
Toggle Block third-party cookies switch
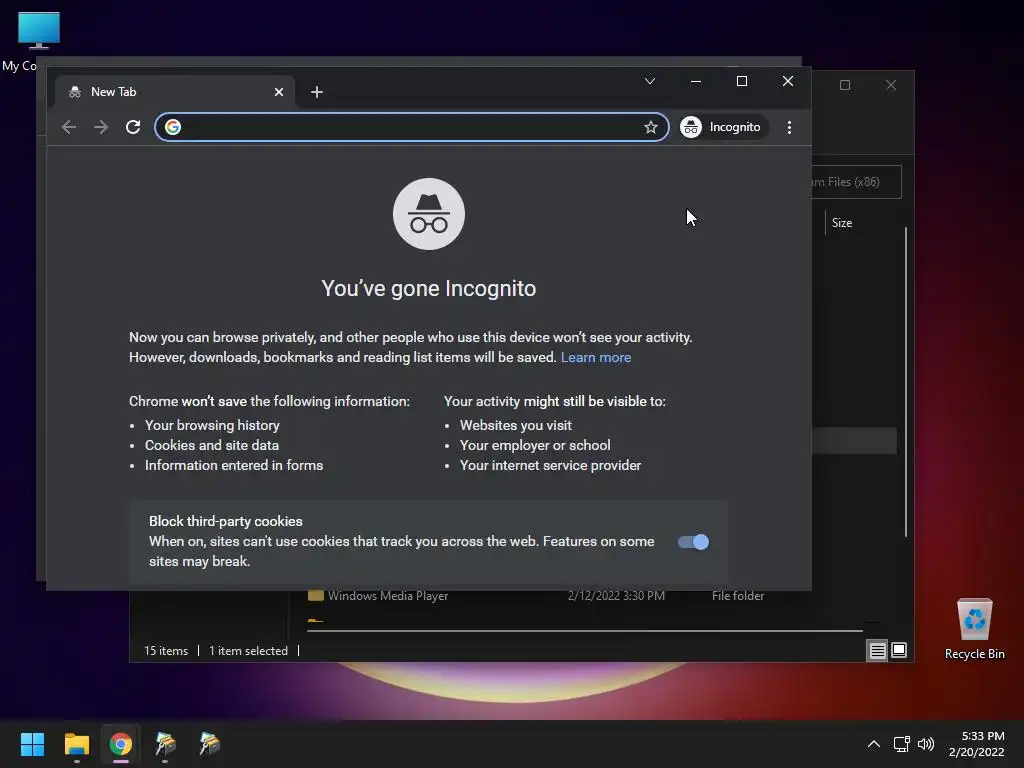click(693, 542)
